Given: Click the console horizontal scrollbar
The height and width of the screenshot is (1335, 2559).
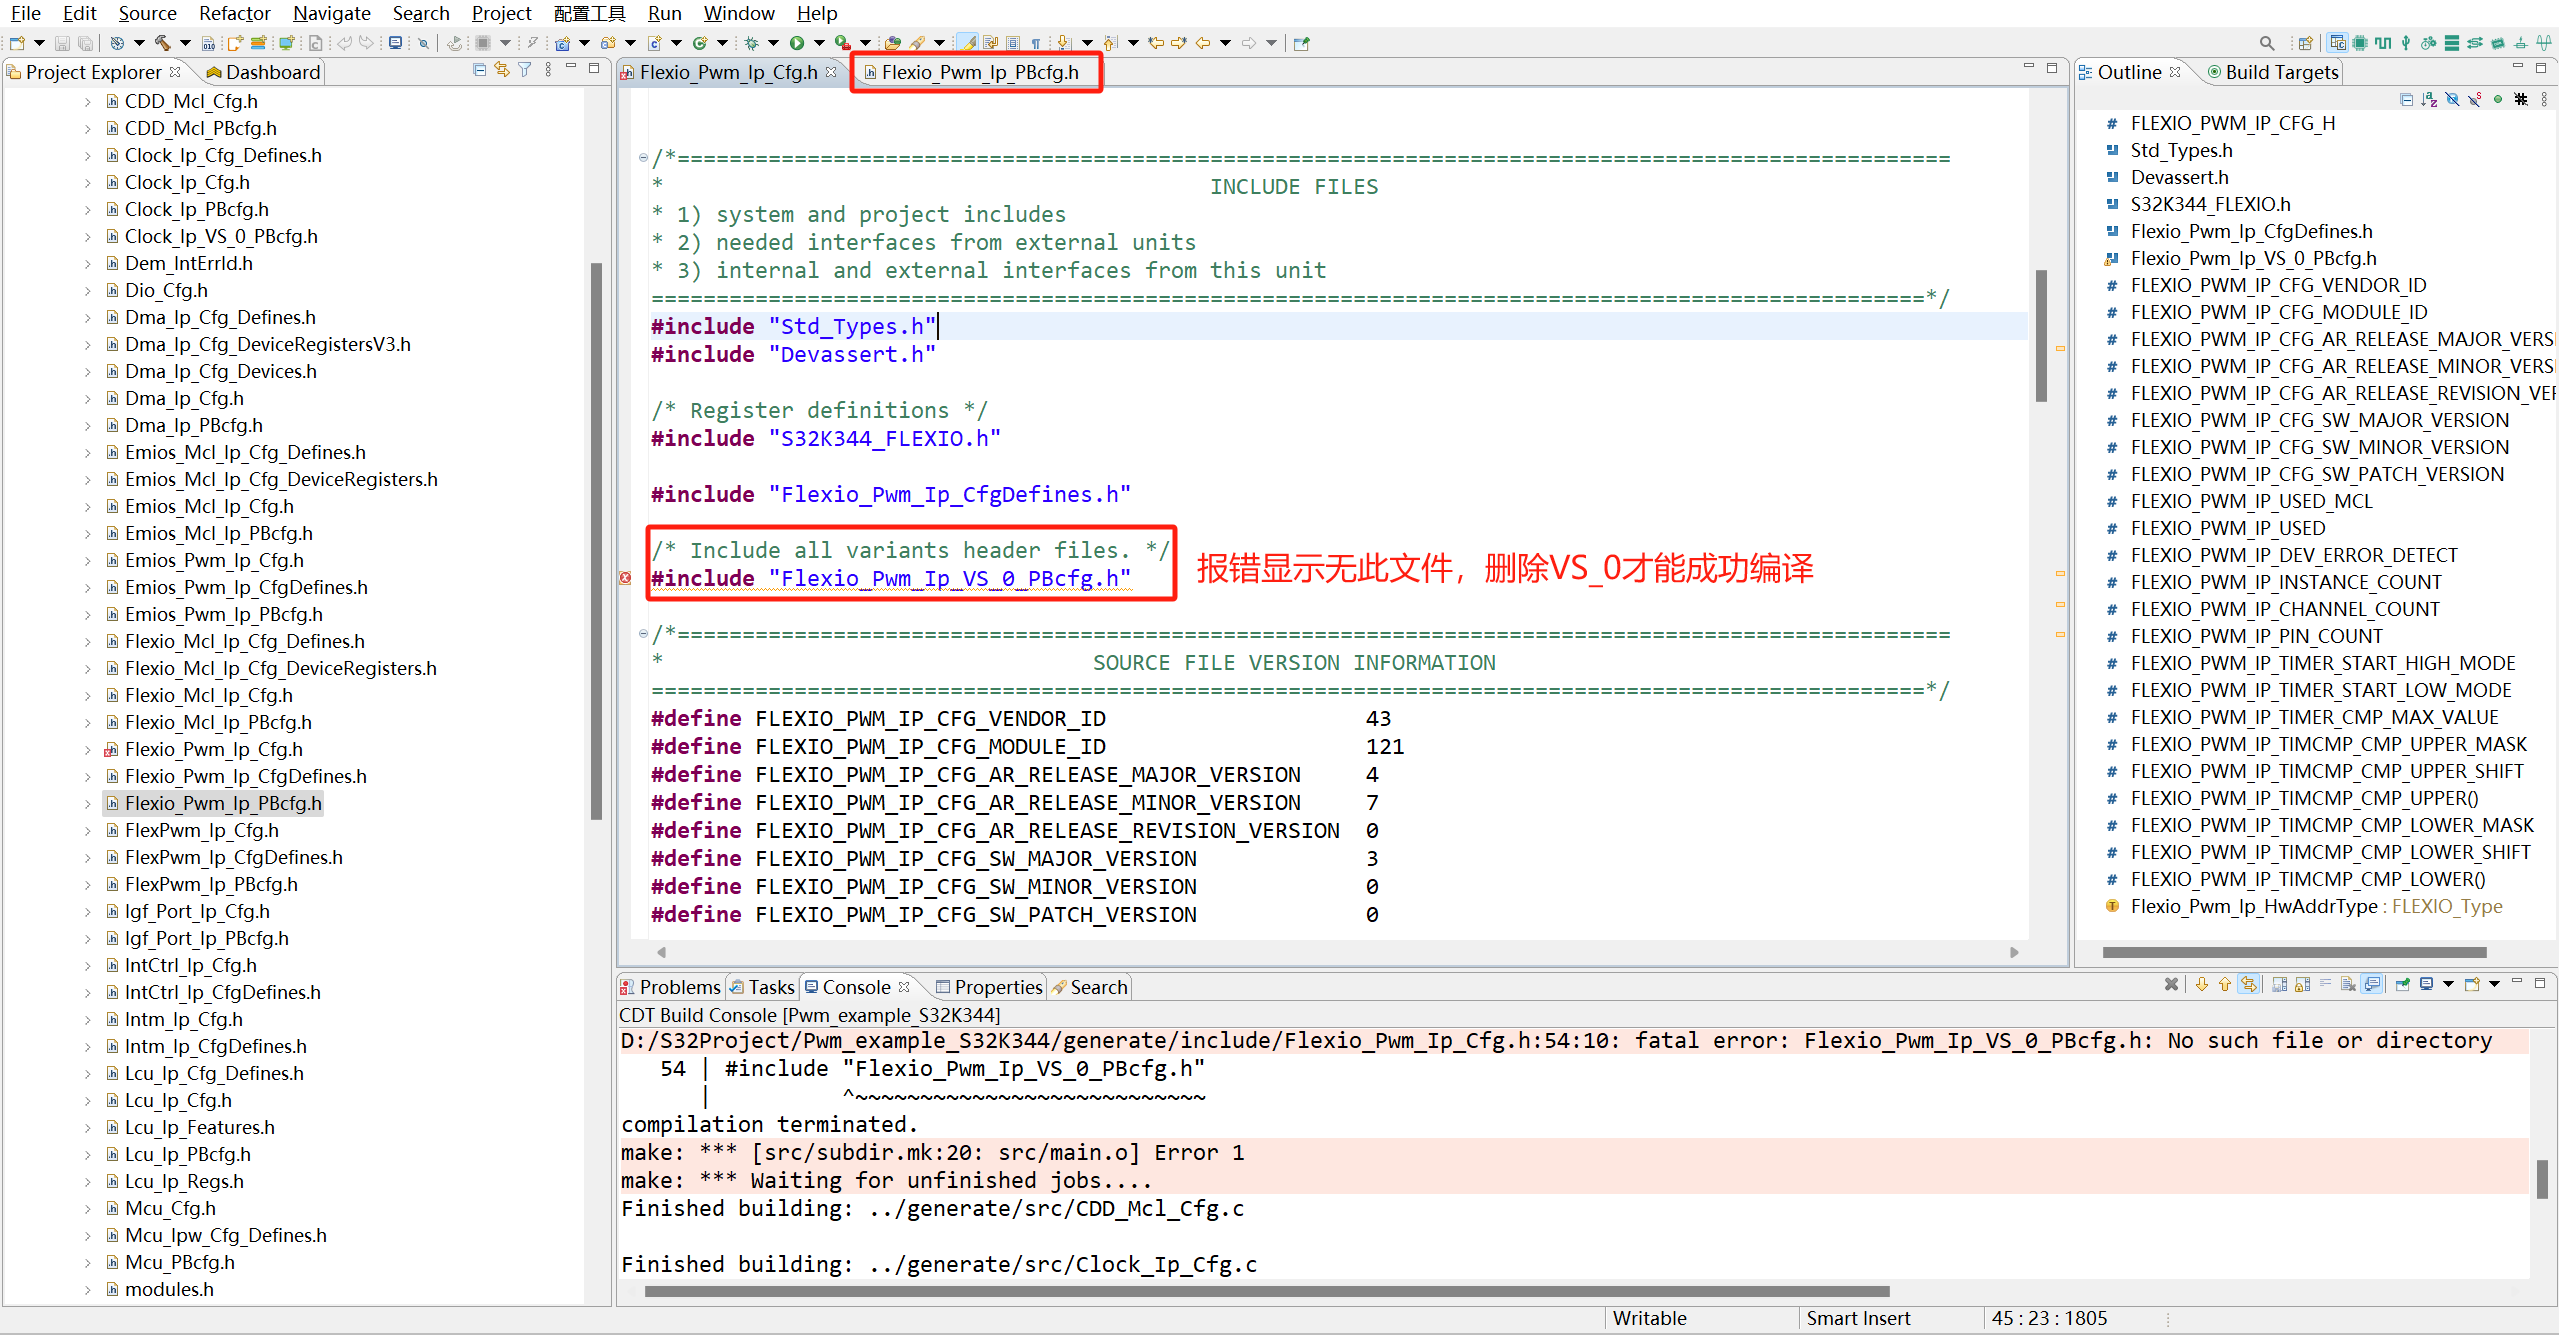Looking at the screenshot, I should tap(1266, 1291).
